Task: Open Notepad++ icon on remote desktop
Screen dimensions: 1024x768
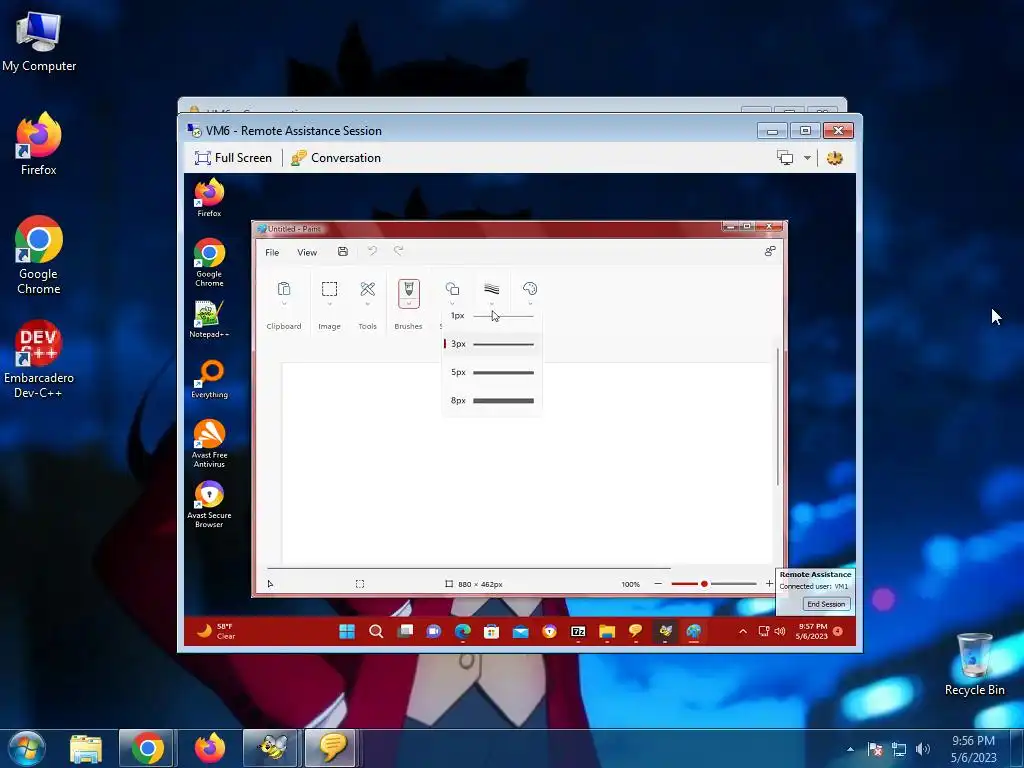Action: tap(209, 319)
